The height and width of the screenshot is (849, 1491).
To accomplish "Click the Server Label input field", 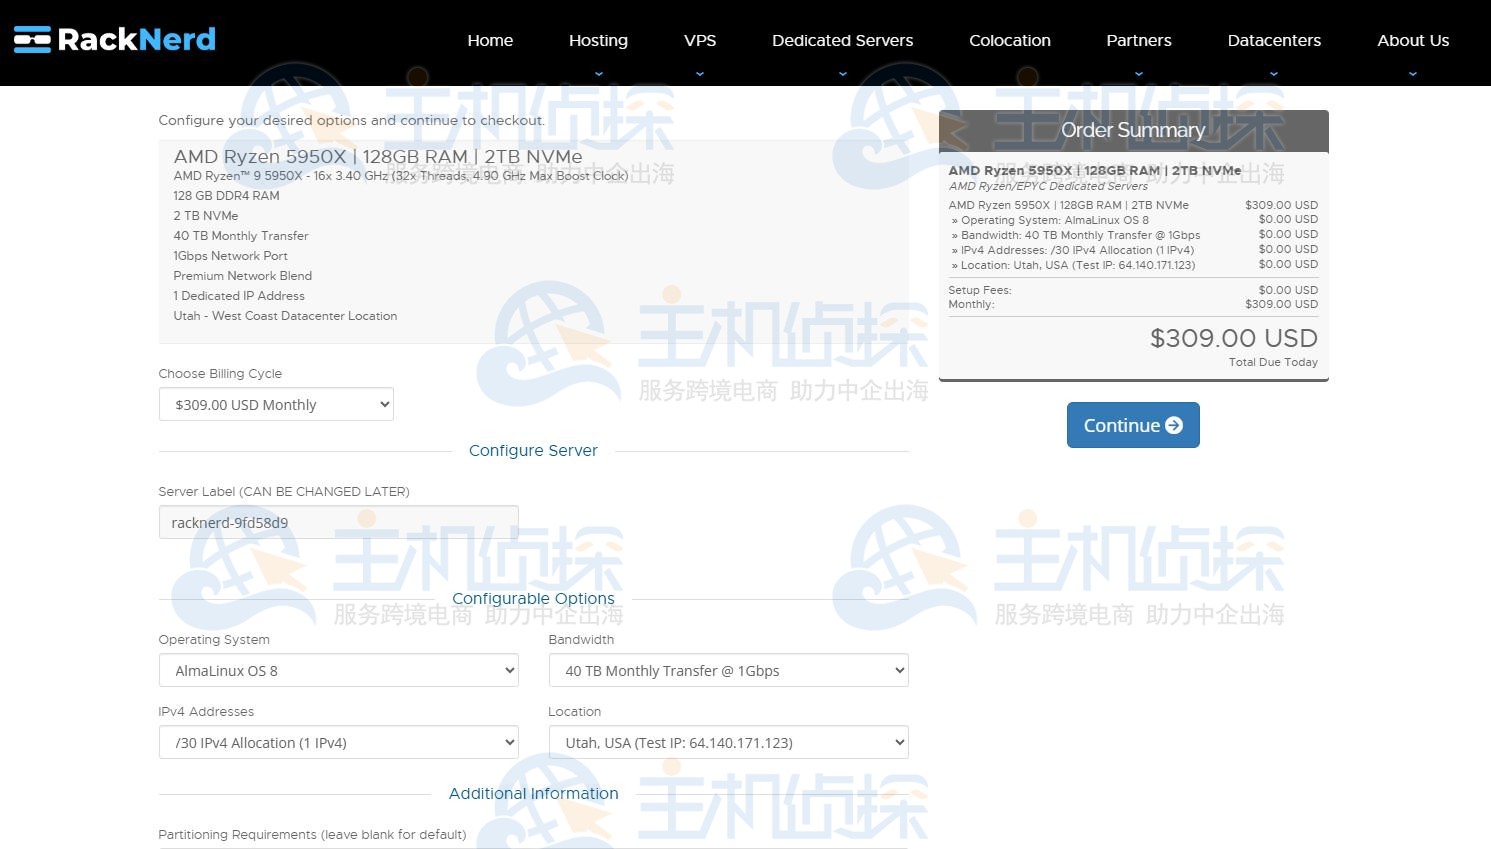I will [339, 523].
